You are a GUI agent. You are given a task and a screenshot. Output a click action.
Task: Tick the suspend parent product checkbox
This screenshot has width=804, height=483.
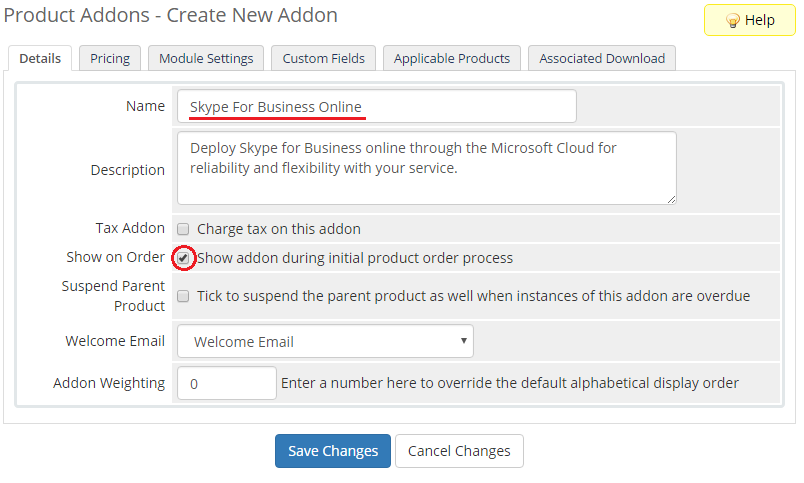pyautogui.click(x=183, y=296)
